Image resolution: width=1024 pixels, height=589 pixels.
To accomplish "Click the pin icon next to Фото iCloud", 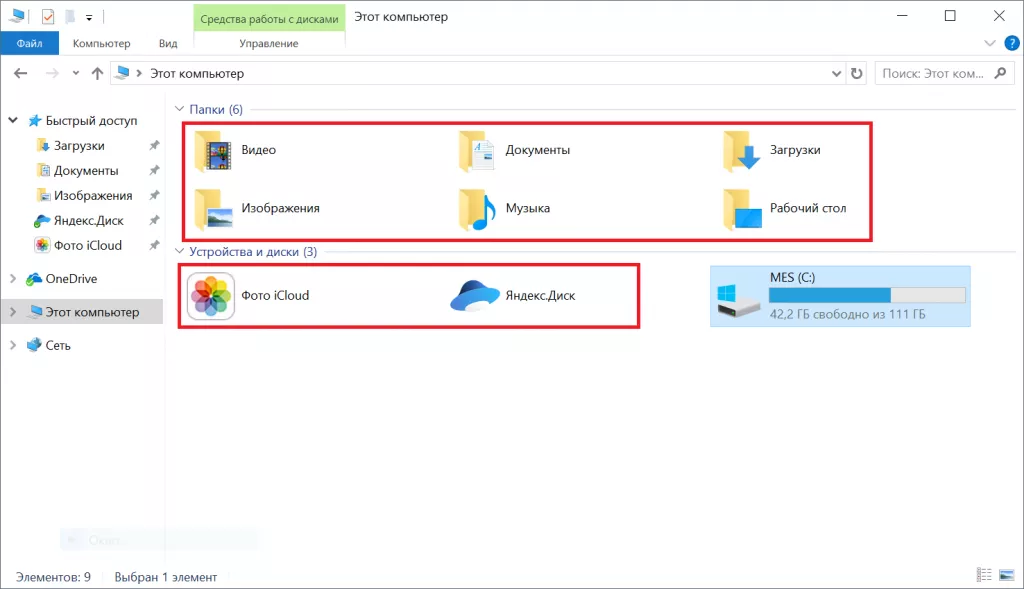I will [x=154, y=246].
